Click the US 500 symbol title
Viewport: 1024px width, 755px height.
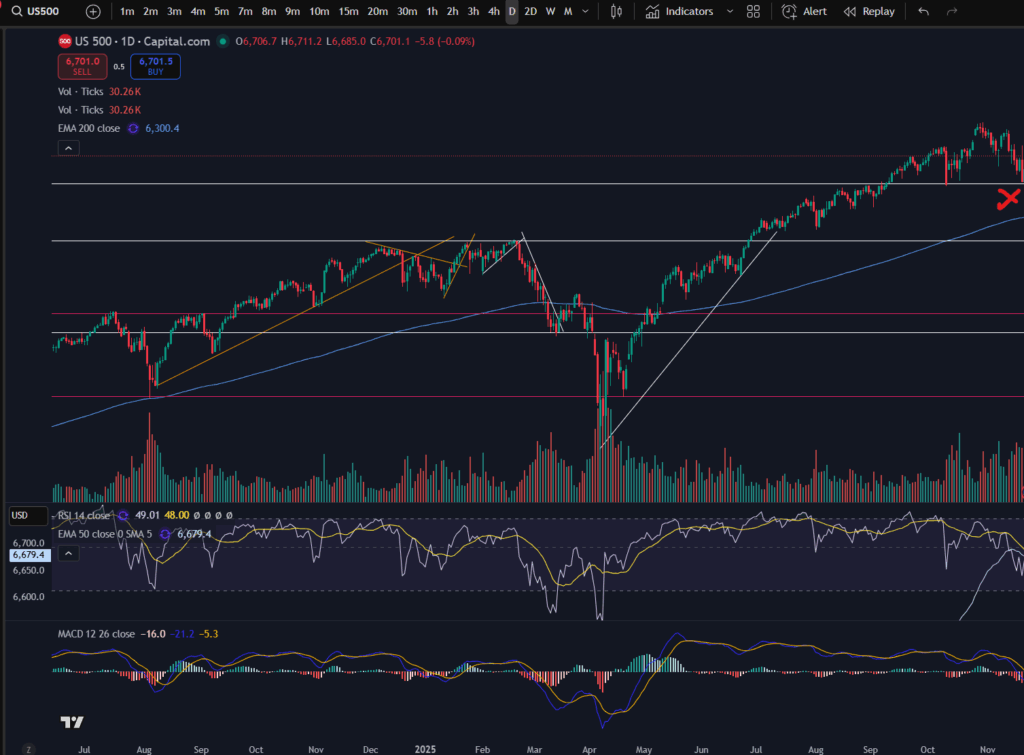pos(142,41)
